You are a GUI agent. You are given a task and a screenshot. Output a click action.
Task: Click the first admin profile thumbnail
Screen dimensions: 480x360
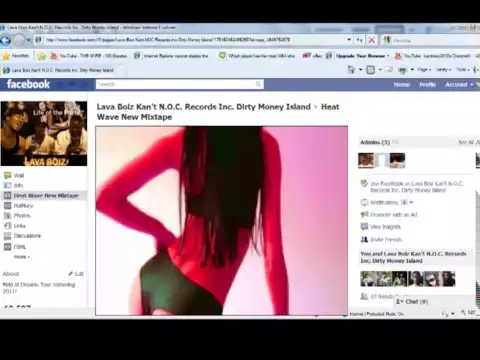click(x=366, y=160)
